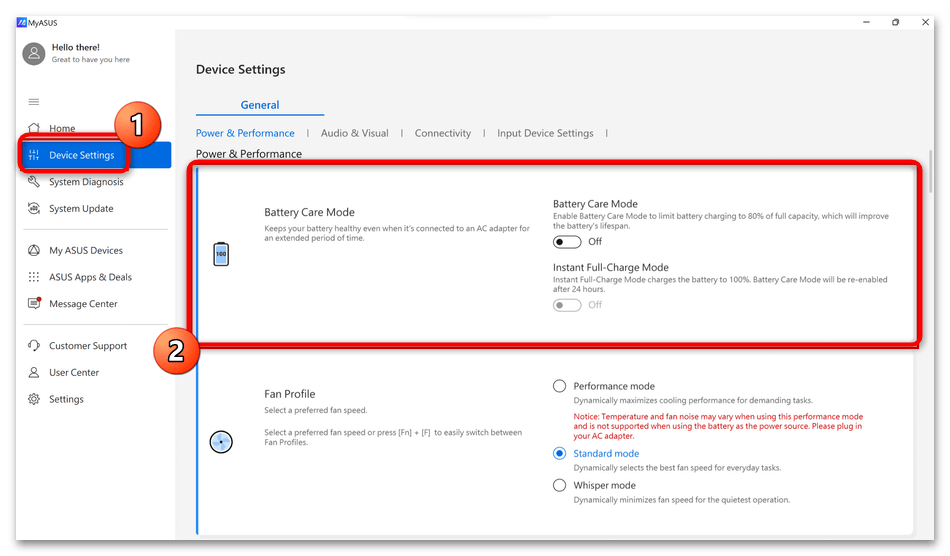Toggle the Battery Care Mode switch
The width and height of the screenshot is (950, 556).
pyautogui.click(x=566, y=242)
